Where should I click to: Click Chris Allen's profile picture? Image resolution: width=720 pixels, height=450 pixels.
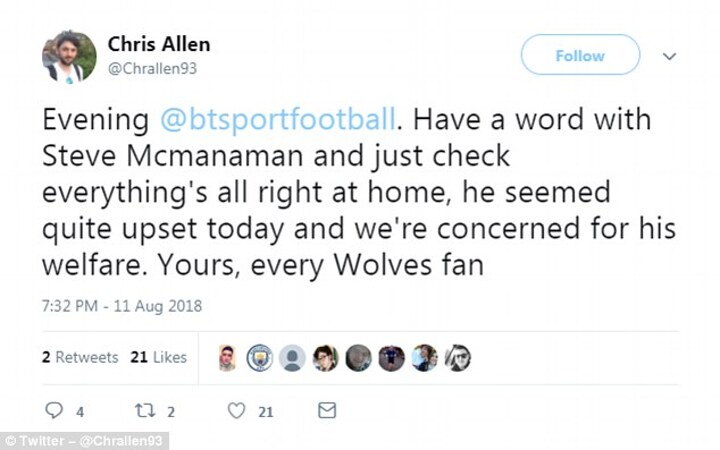(69, 56)
